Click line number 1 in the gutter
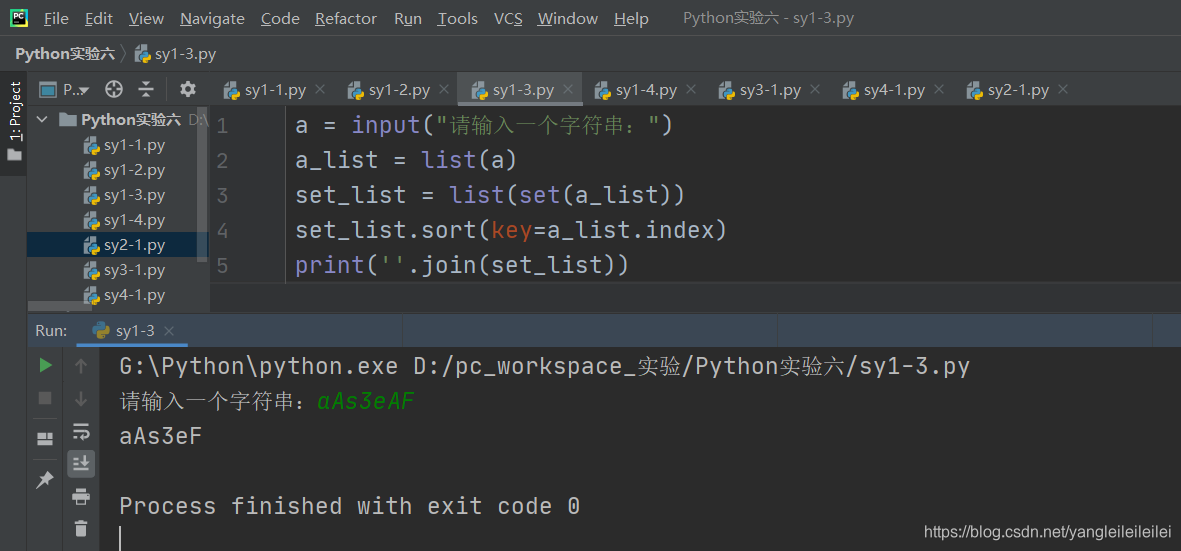The height and width of the screenshot is (551, 1181). (x=221, y=126)
